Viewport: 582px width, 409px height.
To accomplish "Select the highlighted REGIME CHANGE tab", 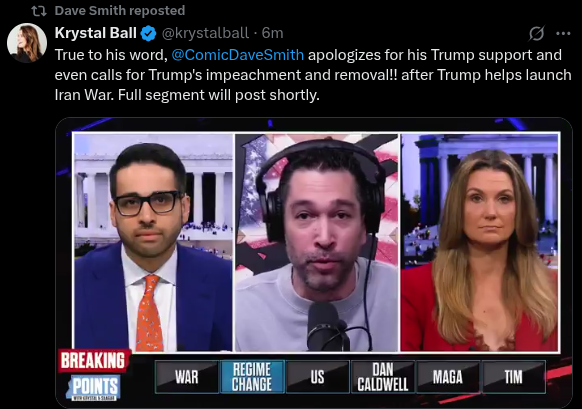I will coord(252,377).
